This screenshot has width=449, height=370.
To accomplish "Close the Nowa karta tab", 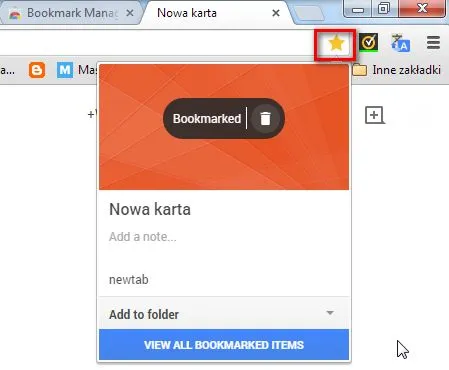I will click(276, 13).
